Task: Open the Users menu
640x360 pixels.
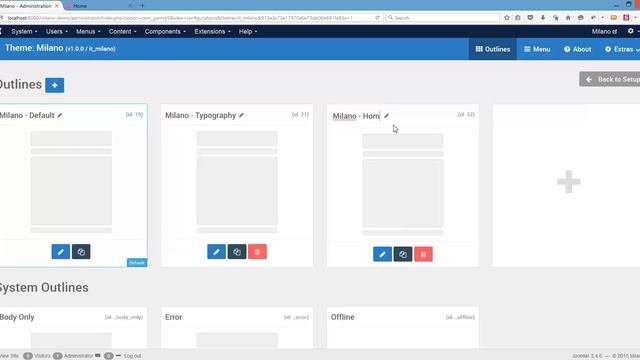Action: (x=57, y=31)
